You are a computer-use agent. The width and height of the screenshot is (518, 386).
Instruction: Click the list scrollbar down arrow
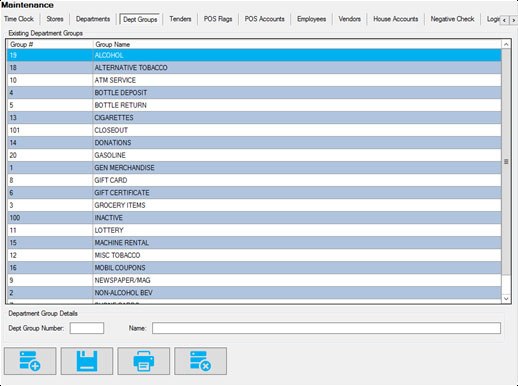tap(506, 299)
